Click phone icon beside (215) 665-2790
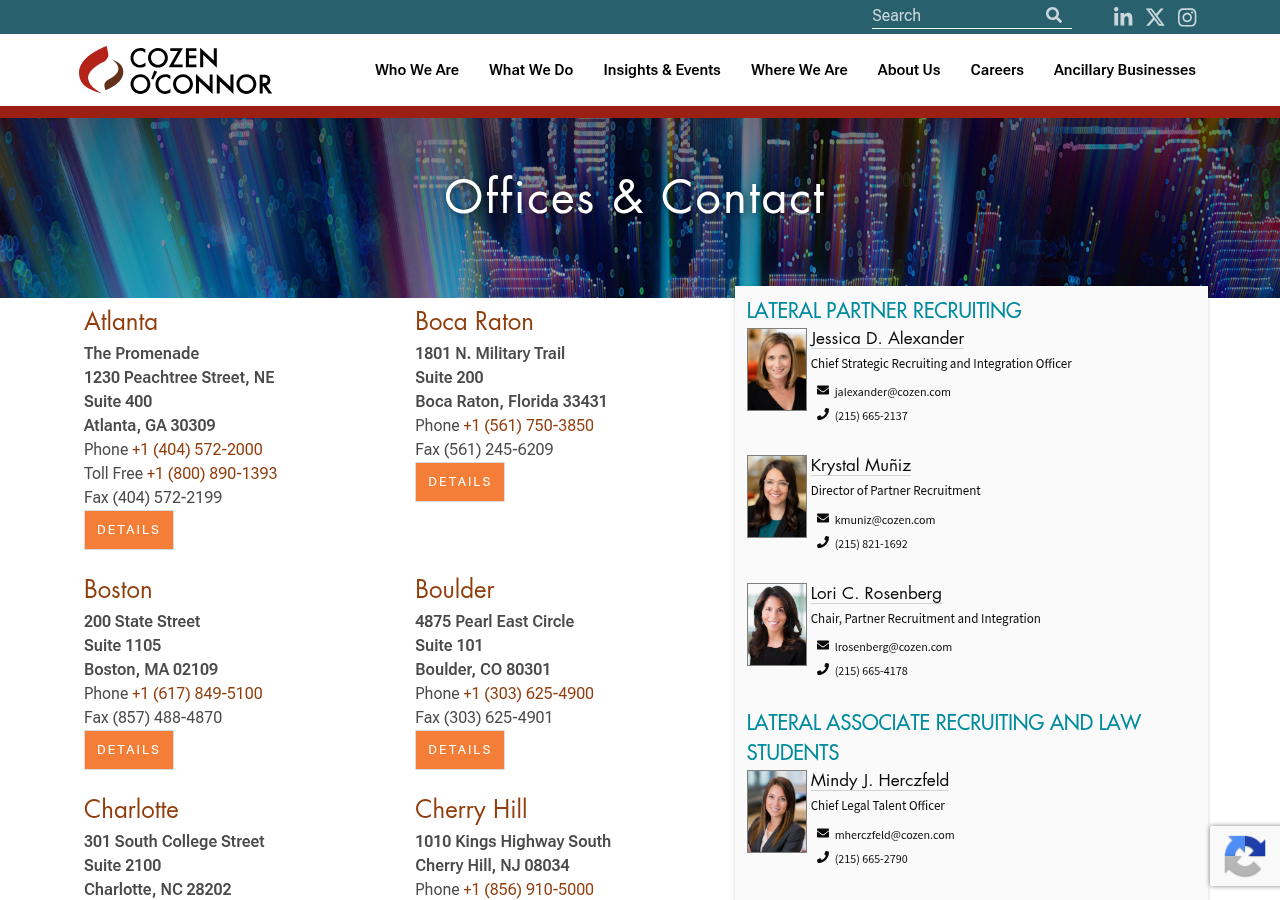 click(823, 858)
